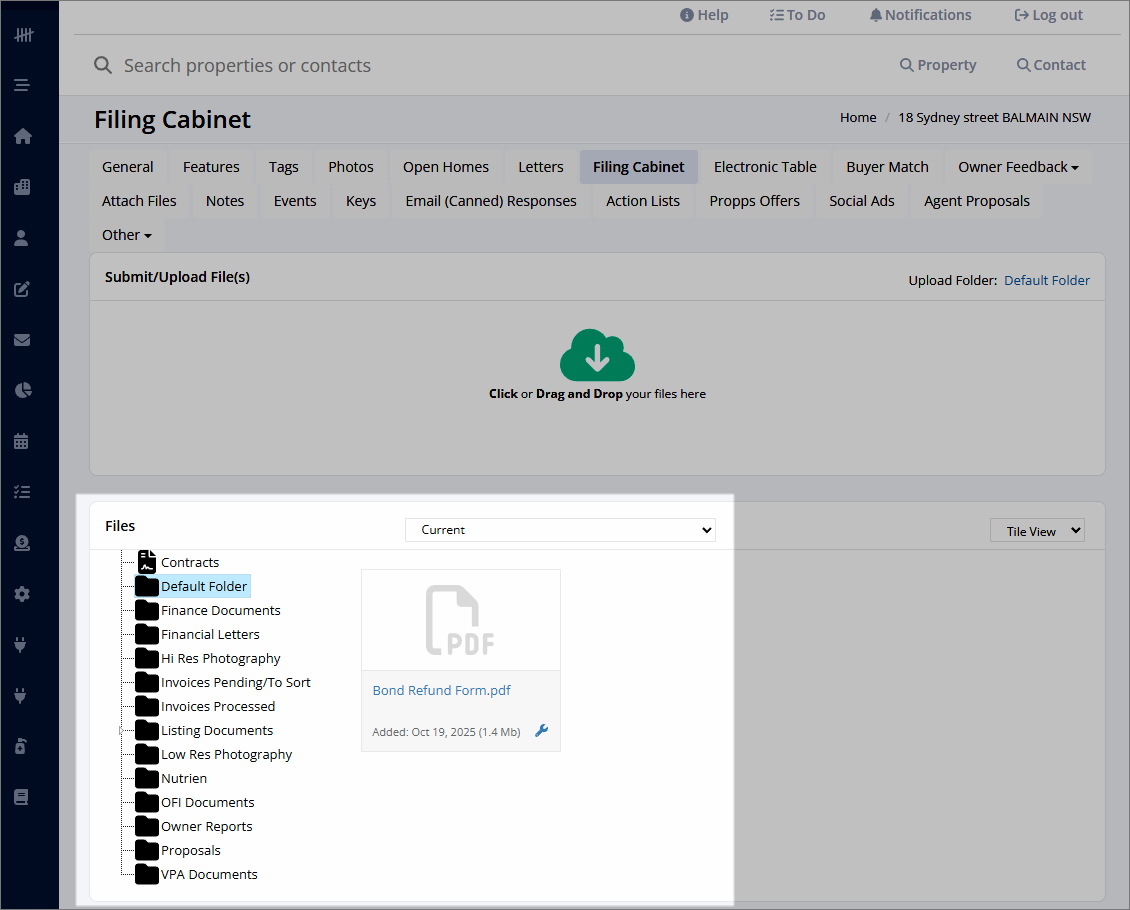The image size is (1130, 910).
Task: Click the upper plug integrations icon
Action: point(21,645)
